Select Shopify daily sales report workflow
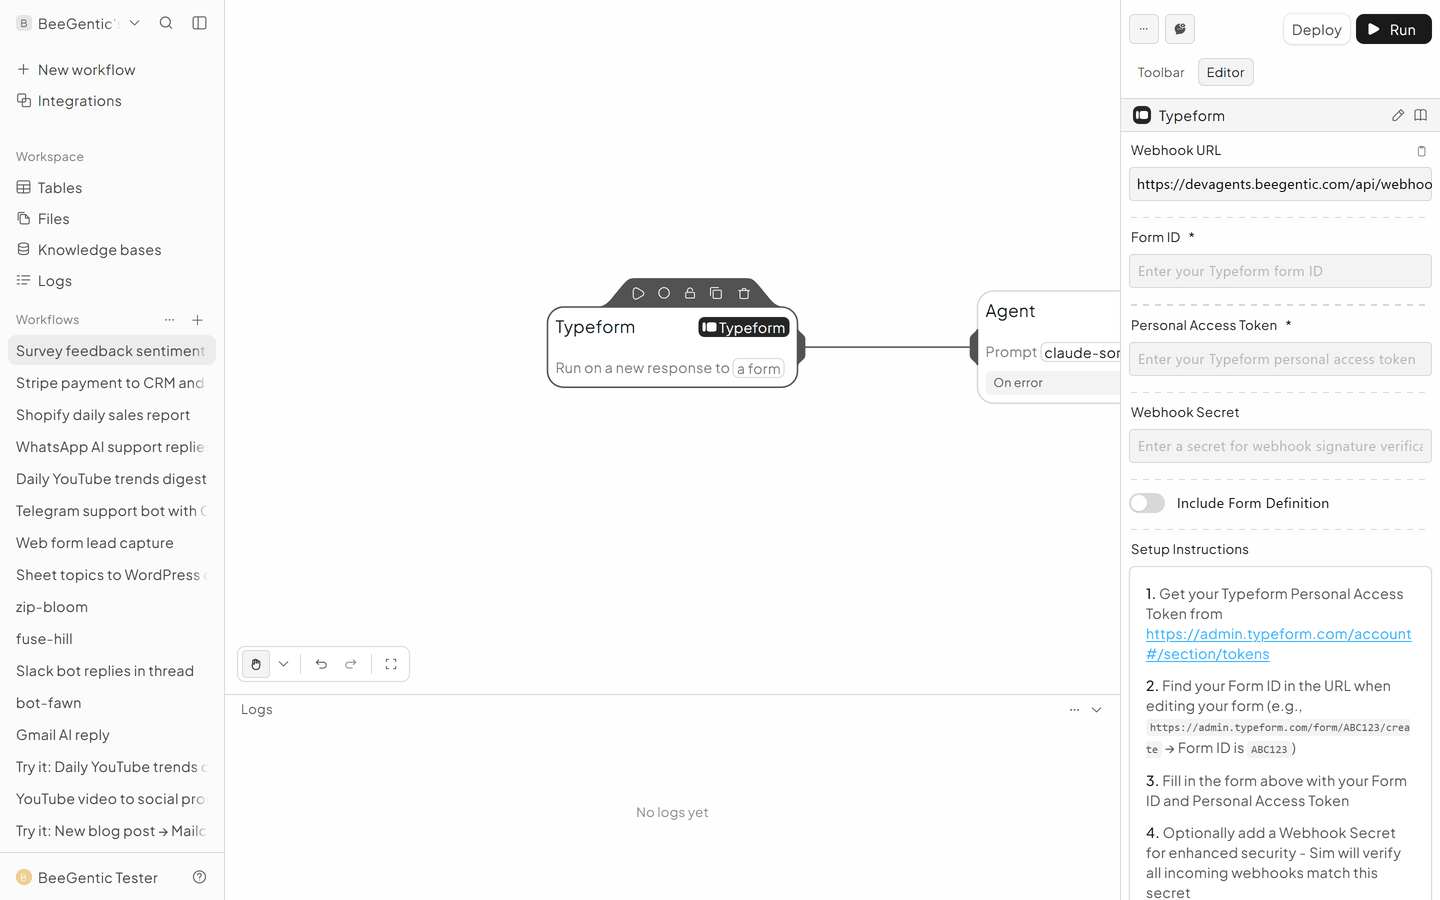This screenshot has width=1440, height=900. pos(112,415)
